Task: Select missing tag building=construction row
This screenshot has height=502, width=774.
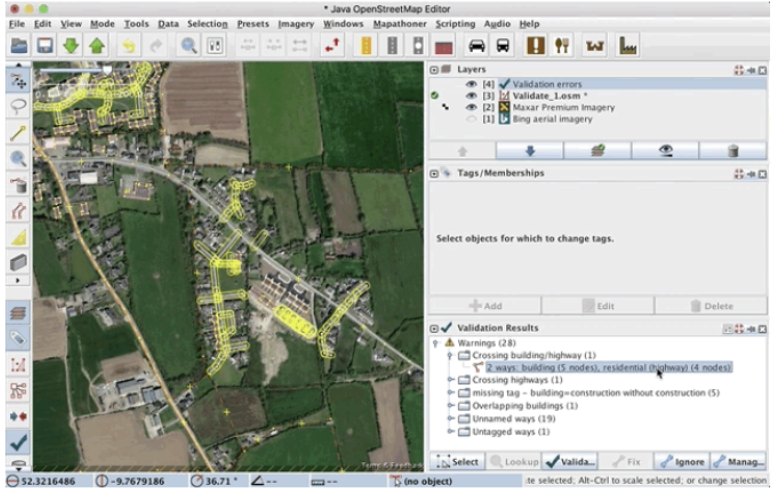Action: pos(596,393)
